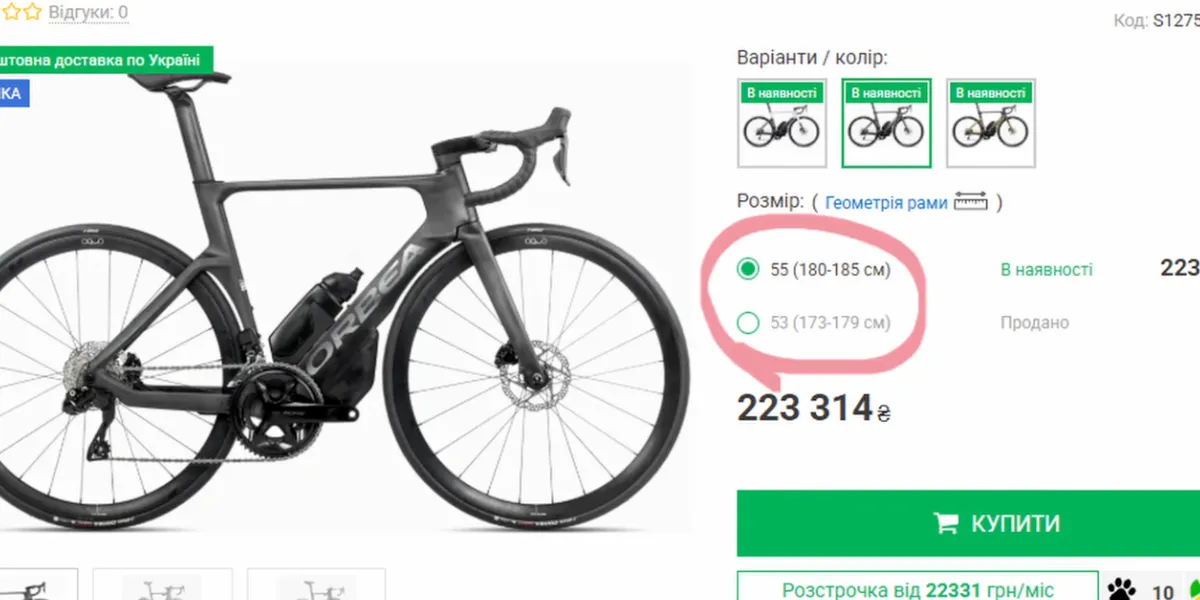Select size 55 (180-185 см) radio button

747,269
